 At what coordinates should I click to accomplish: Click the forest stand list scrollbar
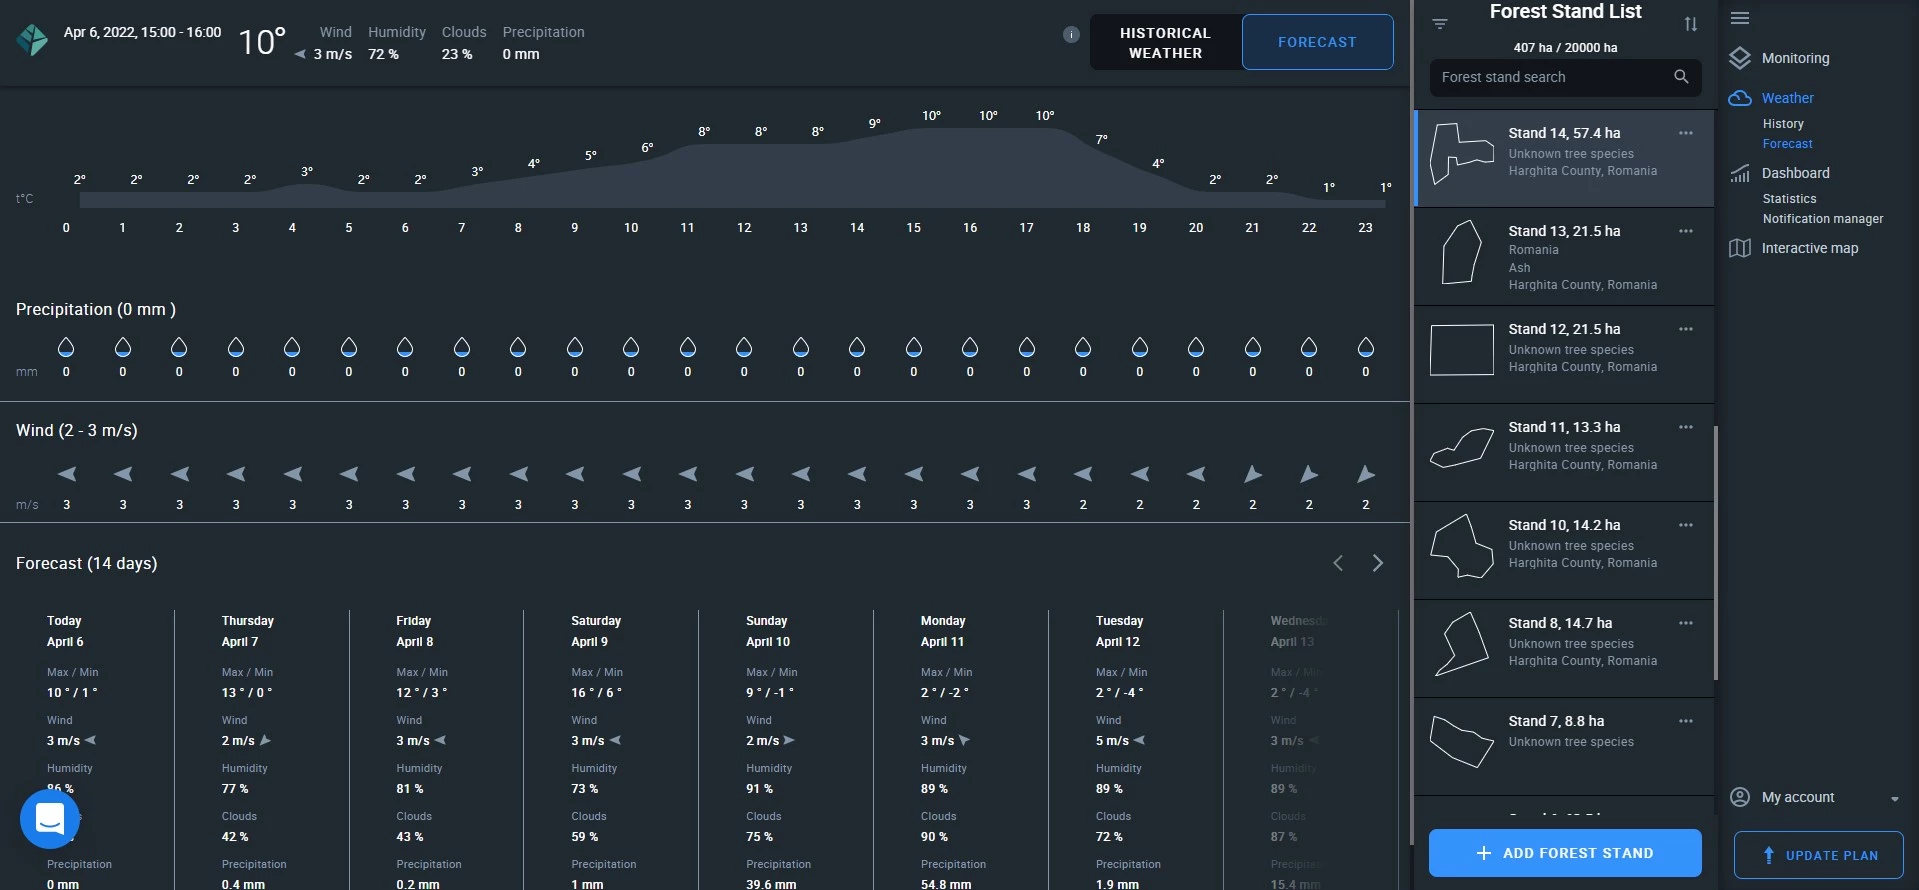[x=1716, y=552]
